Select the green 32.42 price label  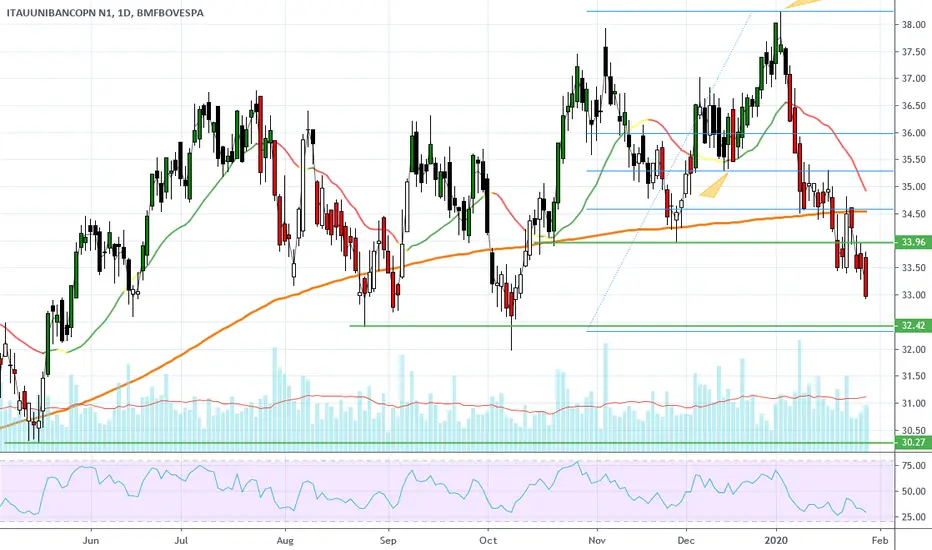(x=913, y=325)
